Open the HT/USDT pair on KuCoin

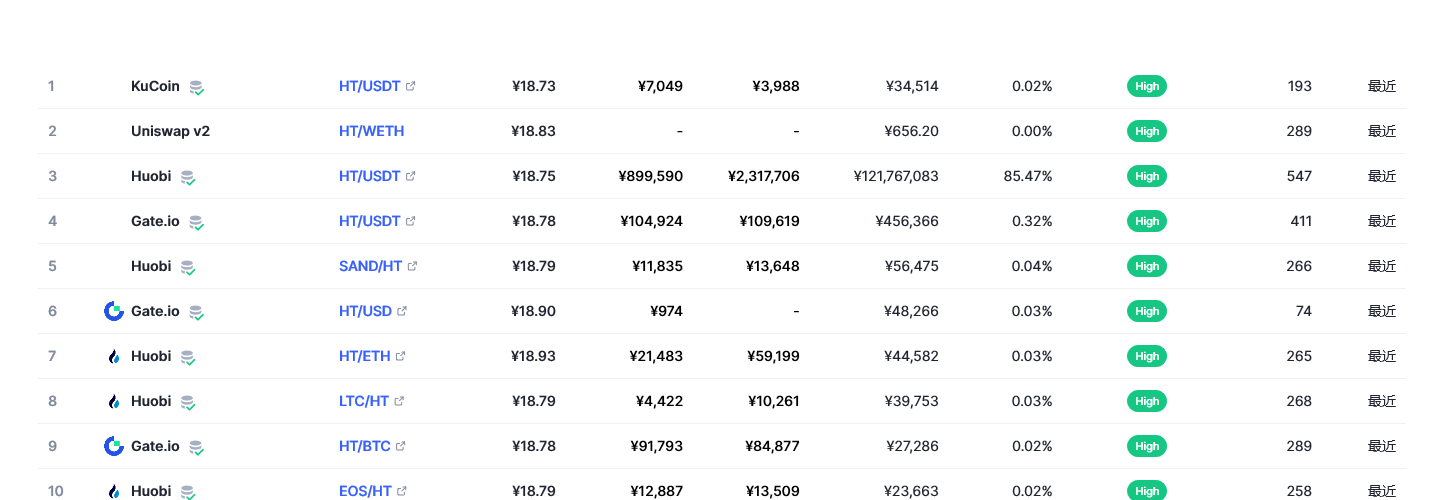point(369,86)
